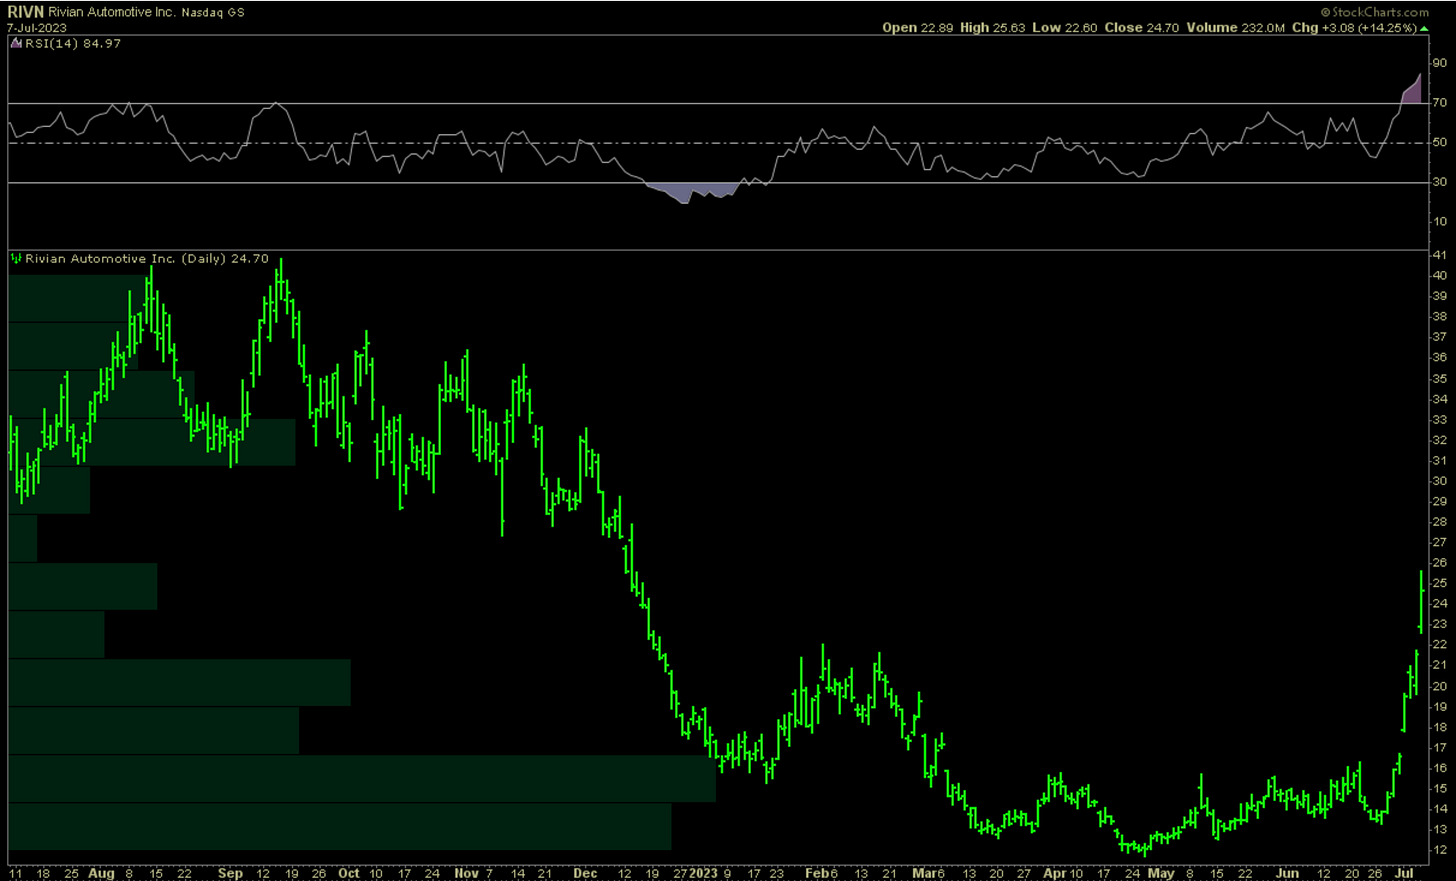Click the longest volume-by-price bar near 16
Viewport: 1456px width, 881px height.
coord(362,778)
